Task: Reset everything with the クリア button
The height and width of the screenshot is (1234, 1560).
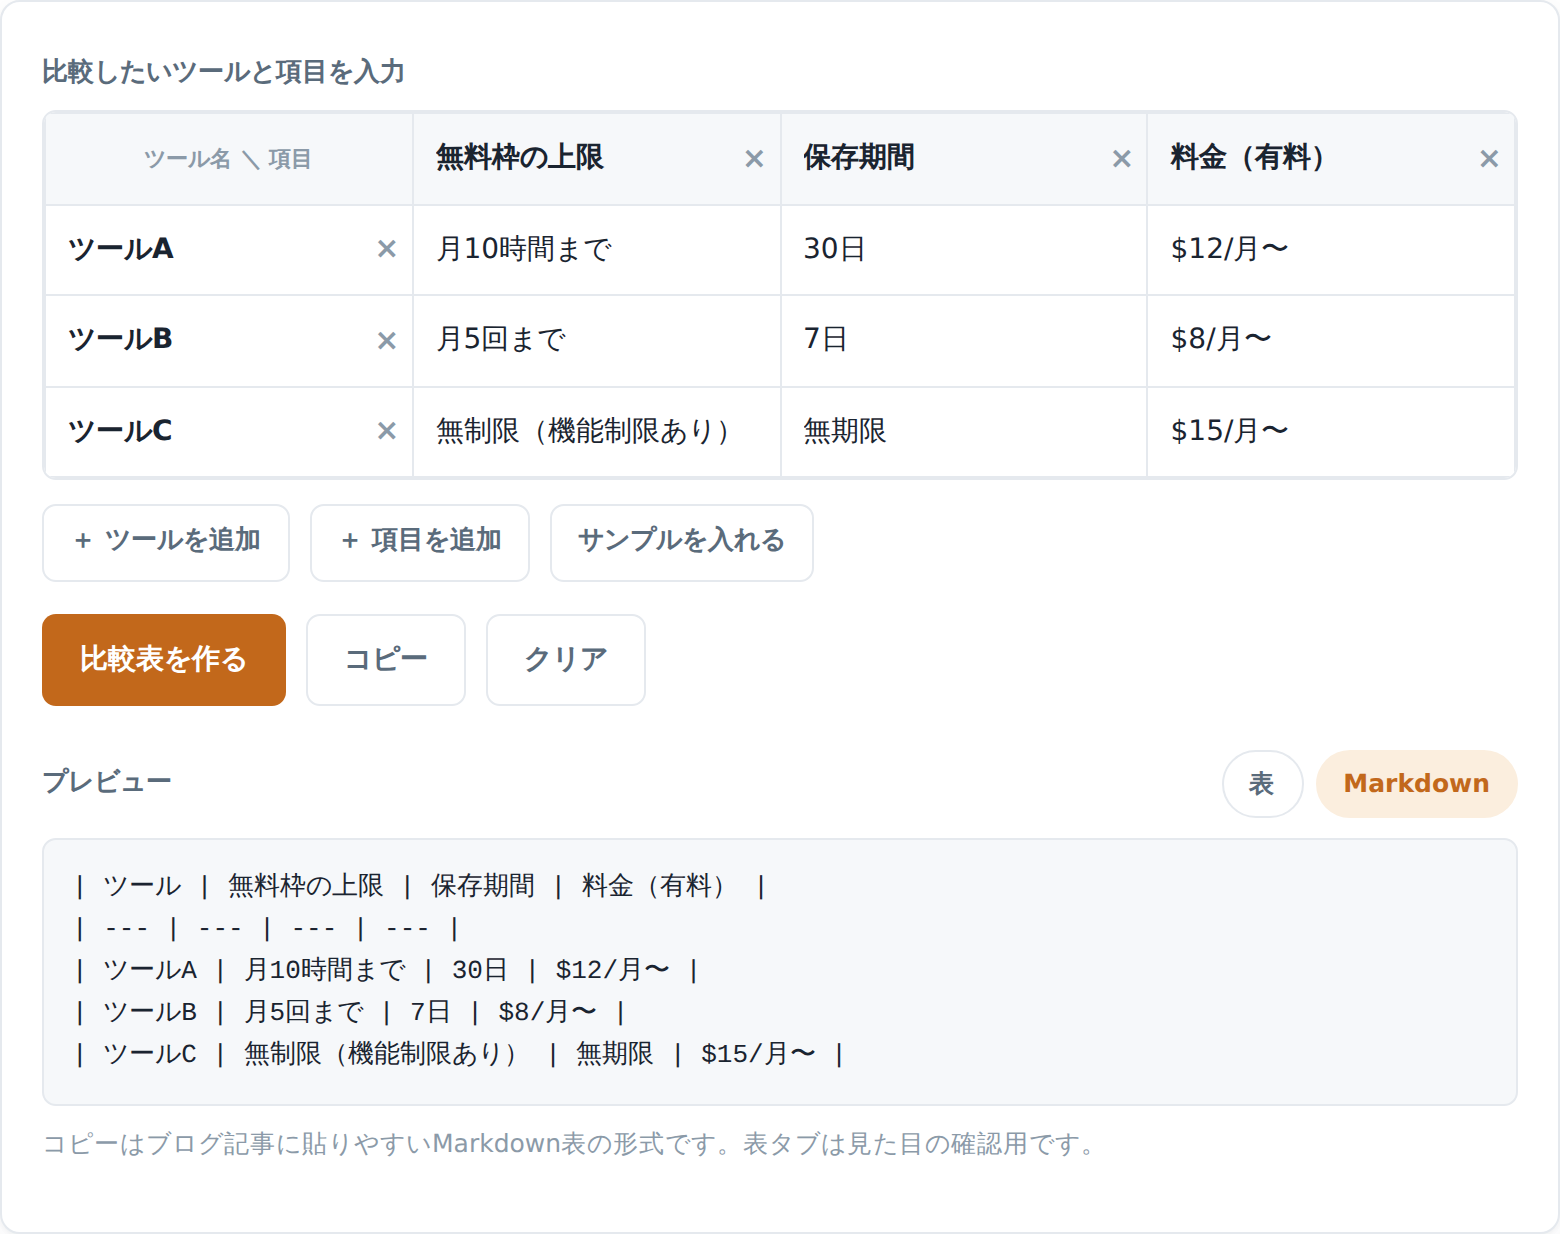Action: click(x=566, y=660)
